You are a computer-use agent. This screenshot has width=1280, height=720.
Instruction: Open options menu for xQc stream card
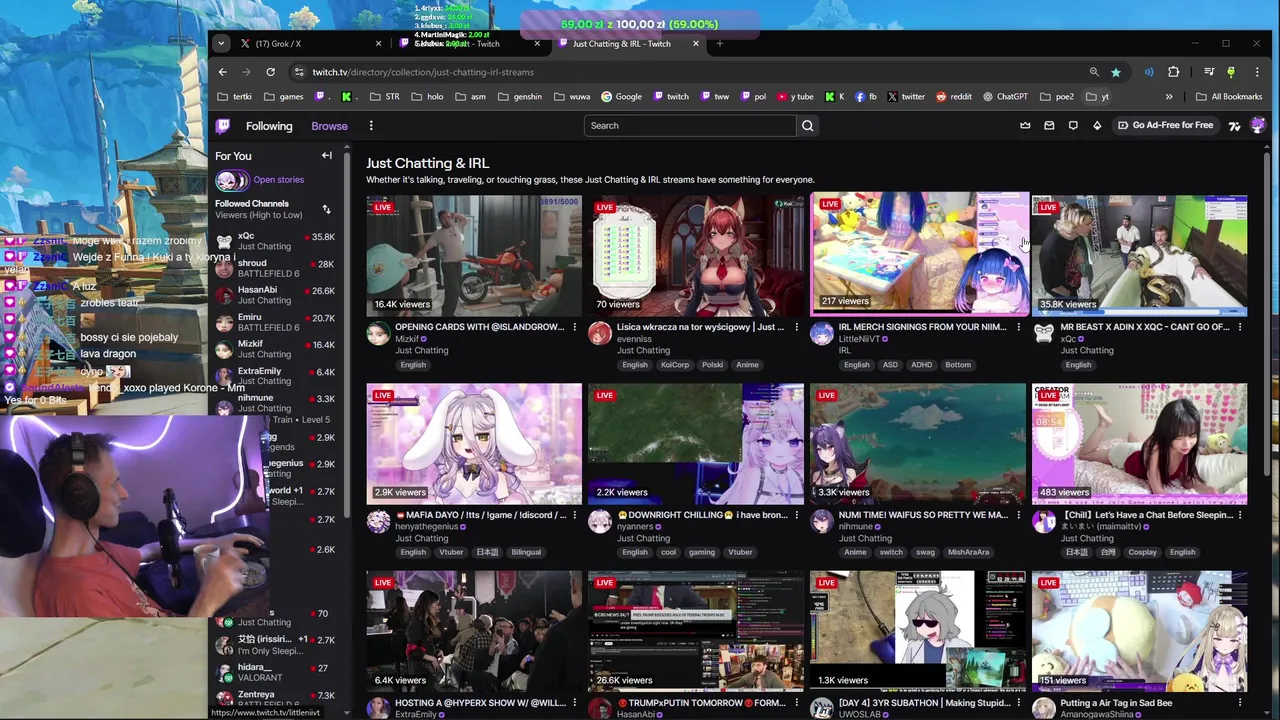(x=1240, y=327)
